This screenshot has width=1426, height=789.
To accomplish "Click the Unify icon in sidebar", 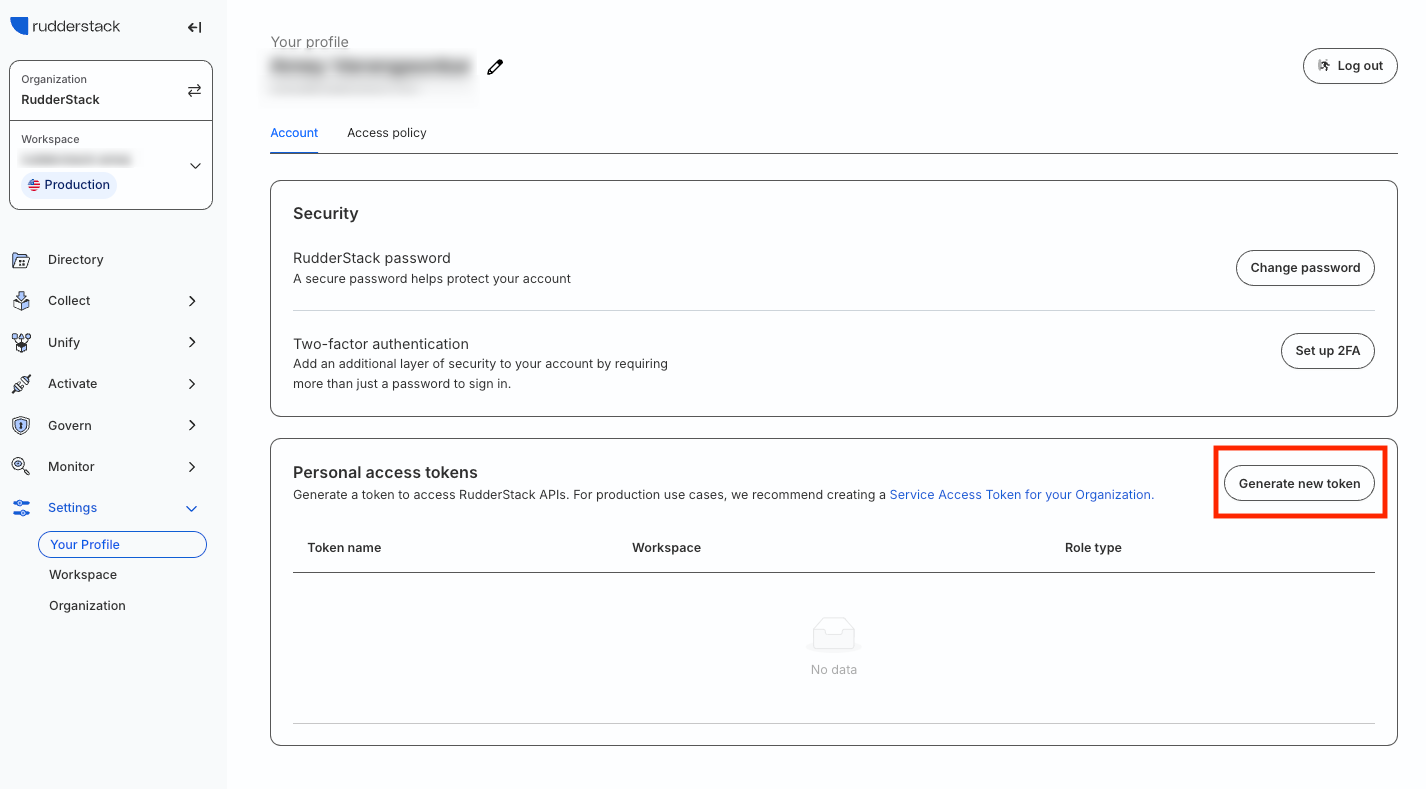I will pos(21,343).
